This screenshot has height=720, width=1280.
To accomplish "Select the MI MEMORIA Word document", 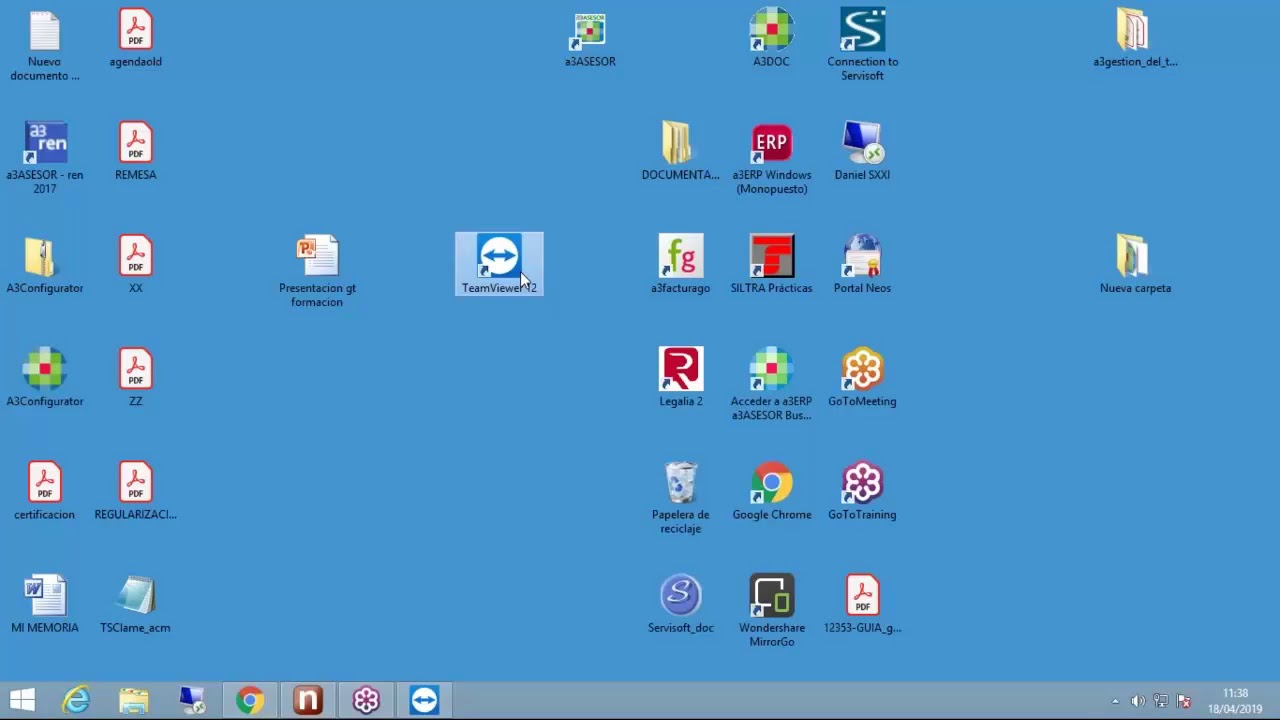I will [x=45, y=604].
